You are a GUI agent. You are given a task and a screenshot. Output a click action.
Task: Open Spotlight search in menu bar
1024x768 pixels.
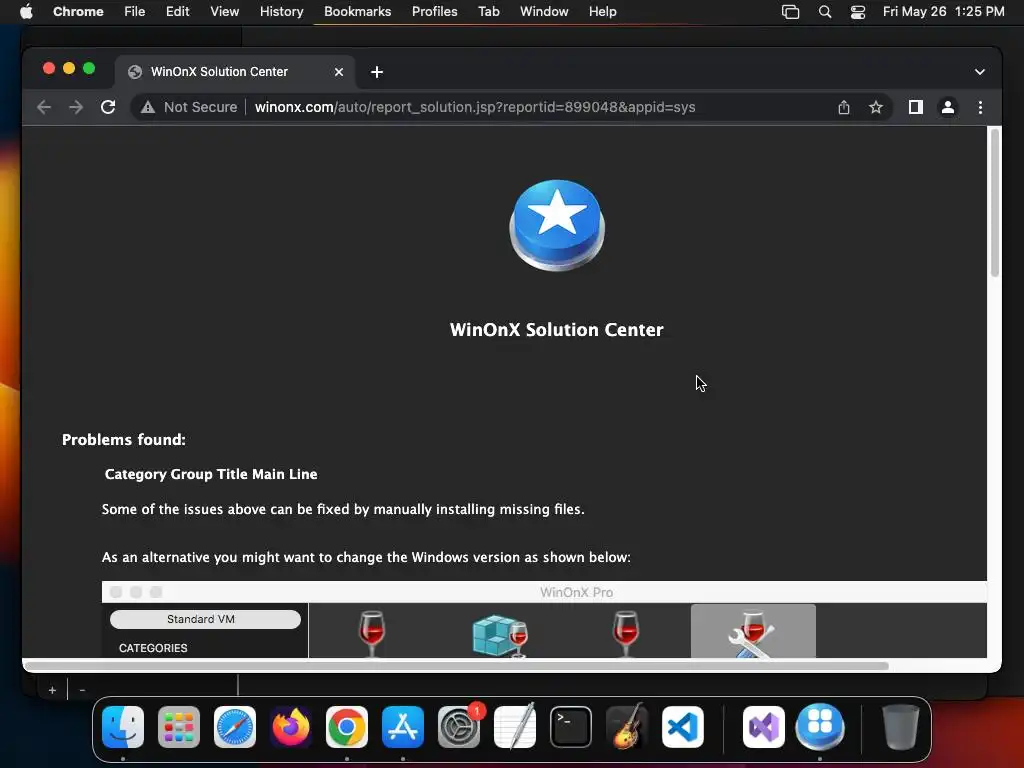(x=825, y=12)
